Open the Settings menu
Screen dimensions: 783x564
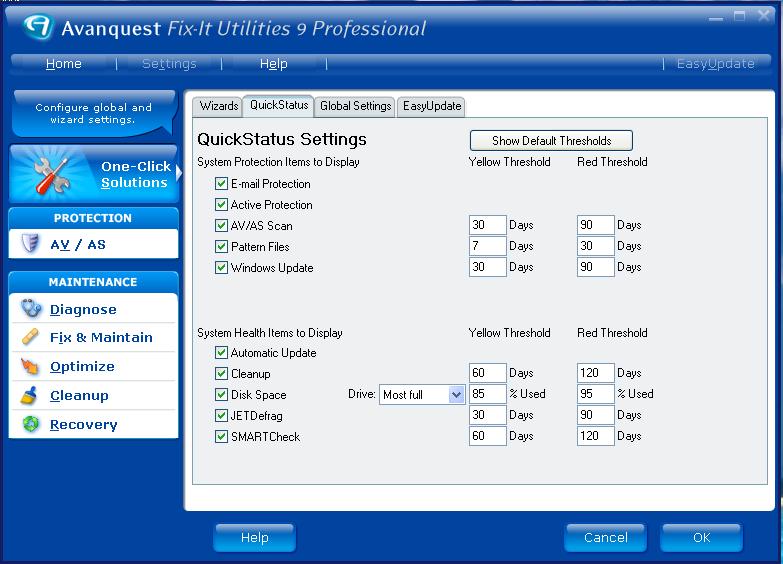point(169,63)
